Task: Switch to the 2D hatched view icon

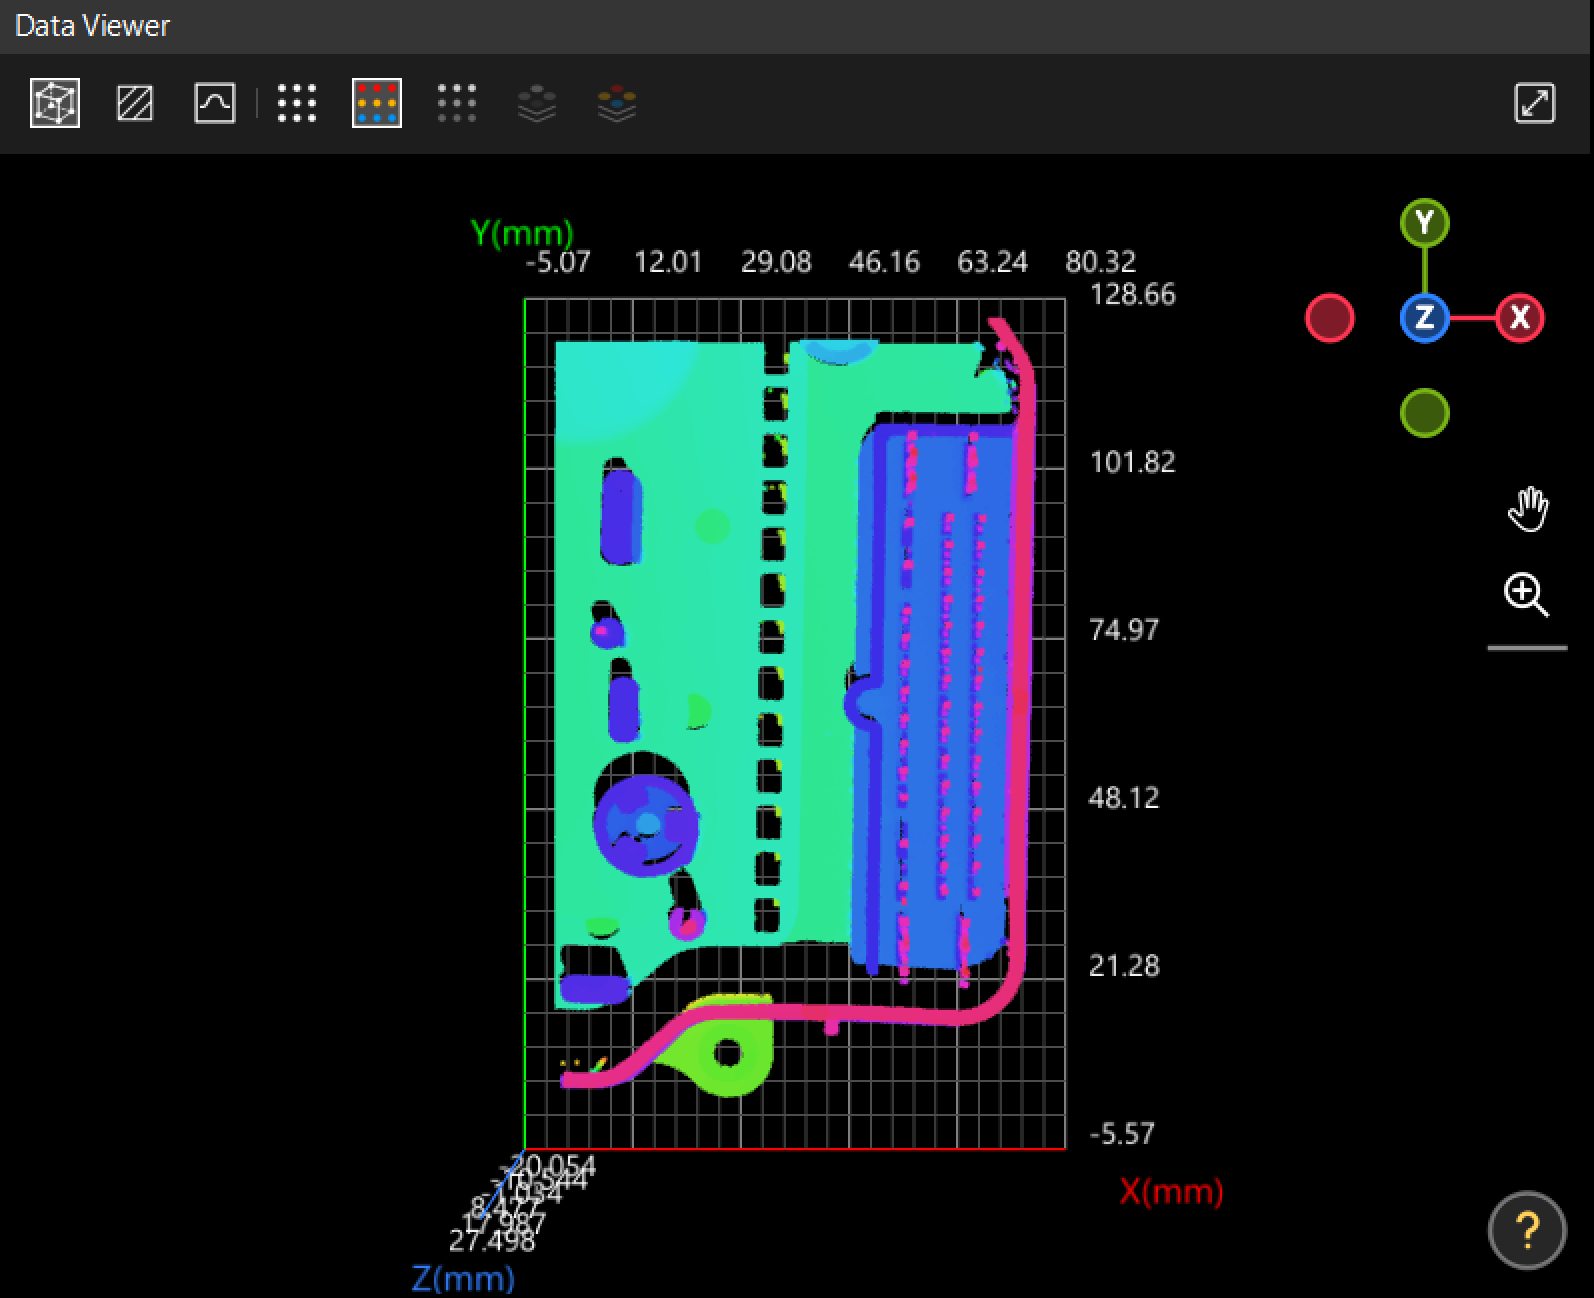Action: click(135, 103)
